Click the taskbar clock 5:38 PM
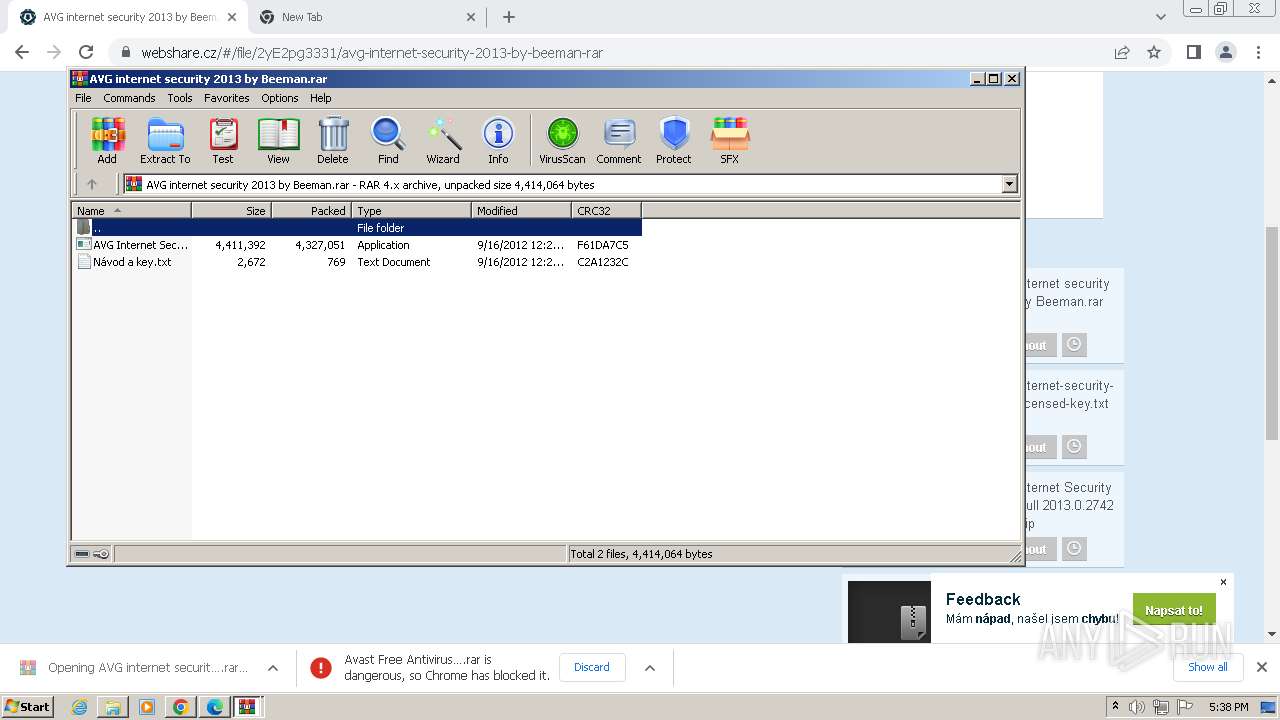This screenshot has height=720, width=1280. click(1228, 707)
